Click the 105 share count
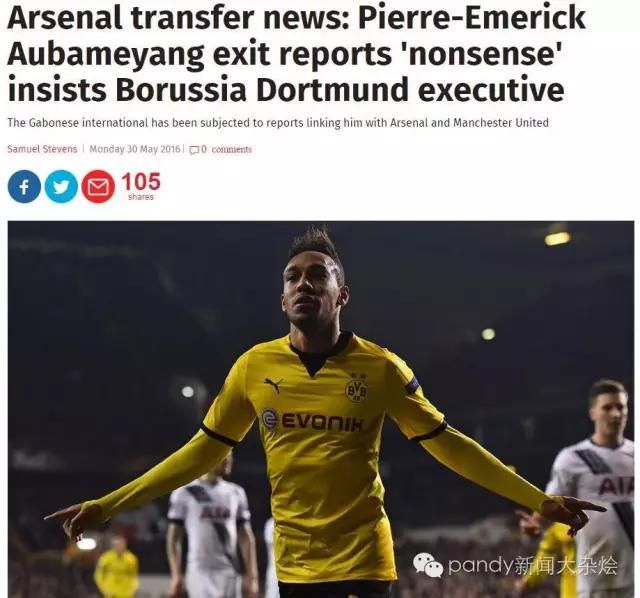Image resolution: width=640 pixels, height=598 pixels. 141,182
